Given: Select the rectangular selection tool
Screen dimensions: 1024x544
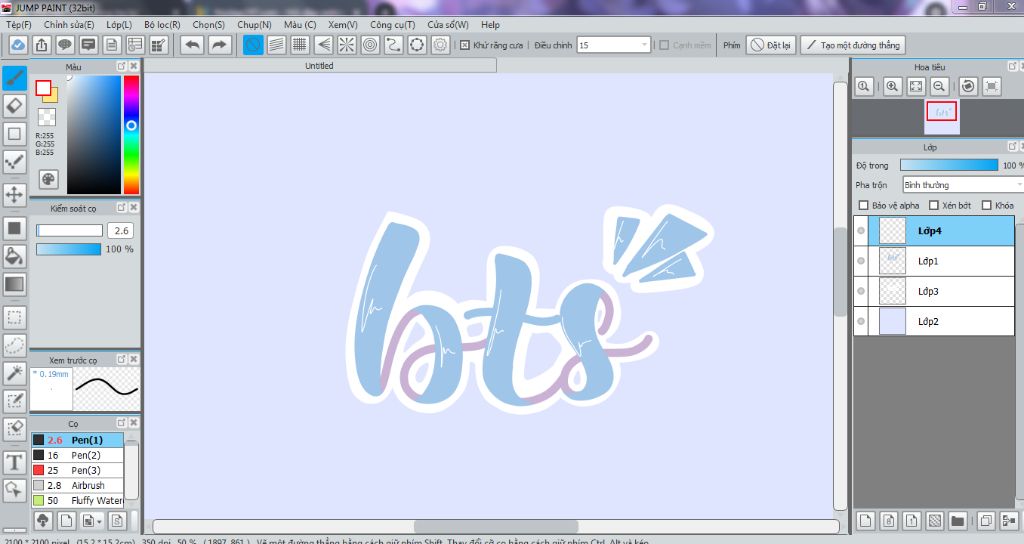Looking at the screenshot, I should tap(14, 318).
